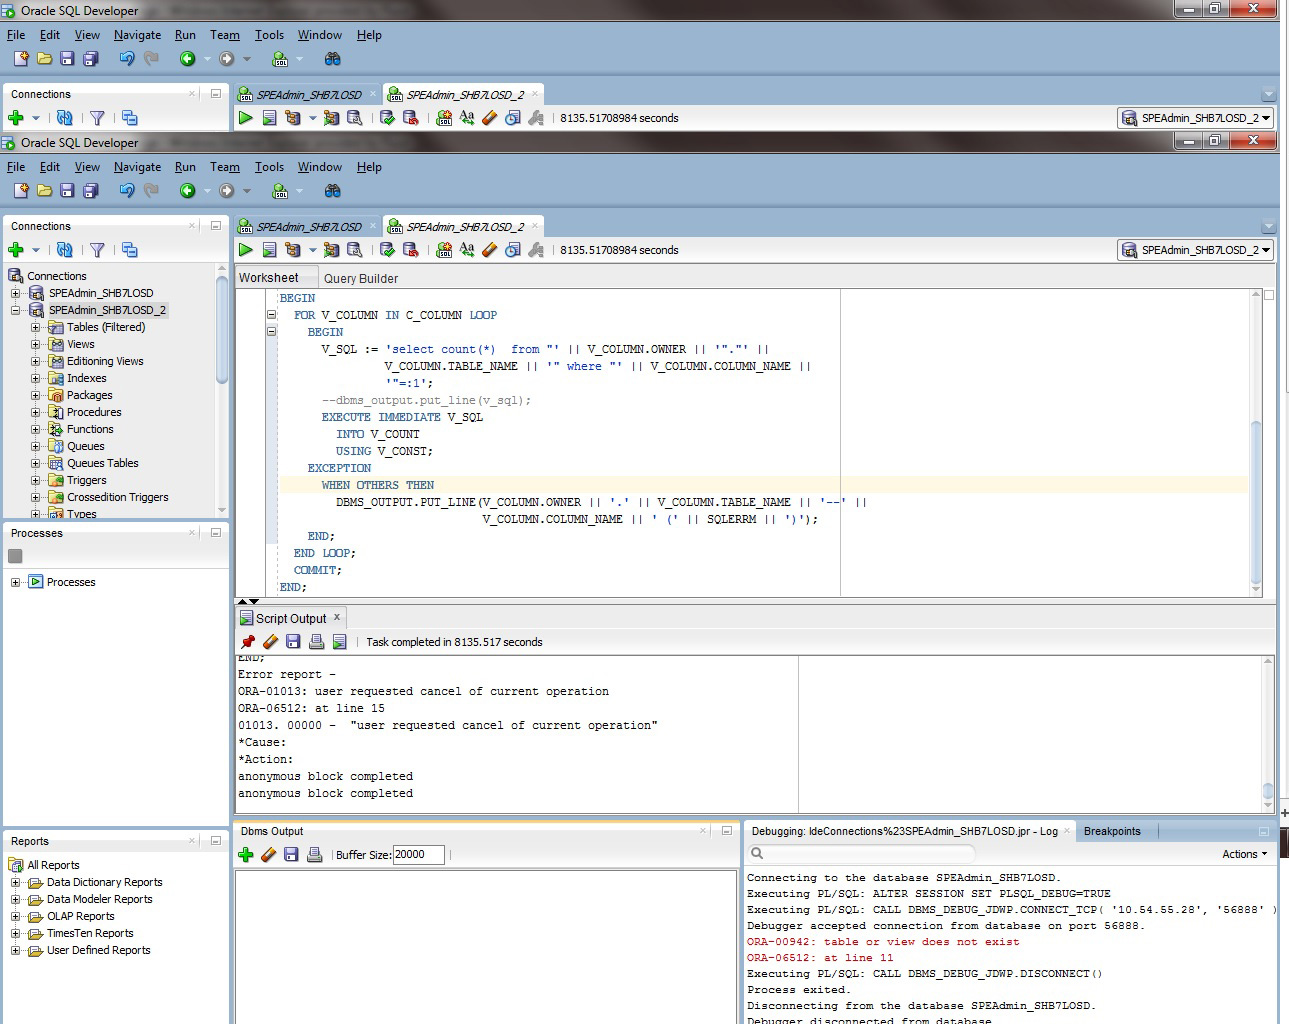Screen dimensions: 1289x1024
Task: Clear the Script Output with its eraser icon
Action: click(270, 641)
